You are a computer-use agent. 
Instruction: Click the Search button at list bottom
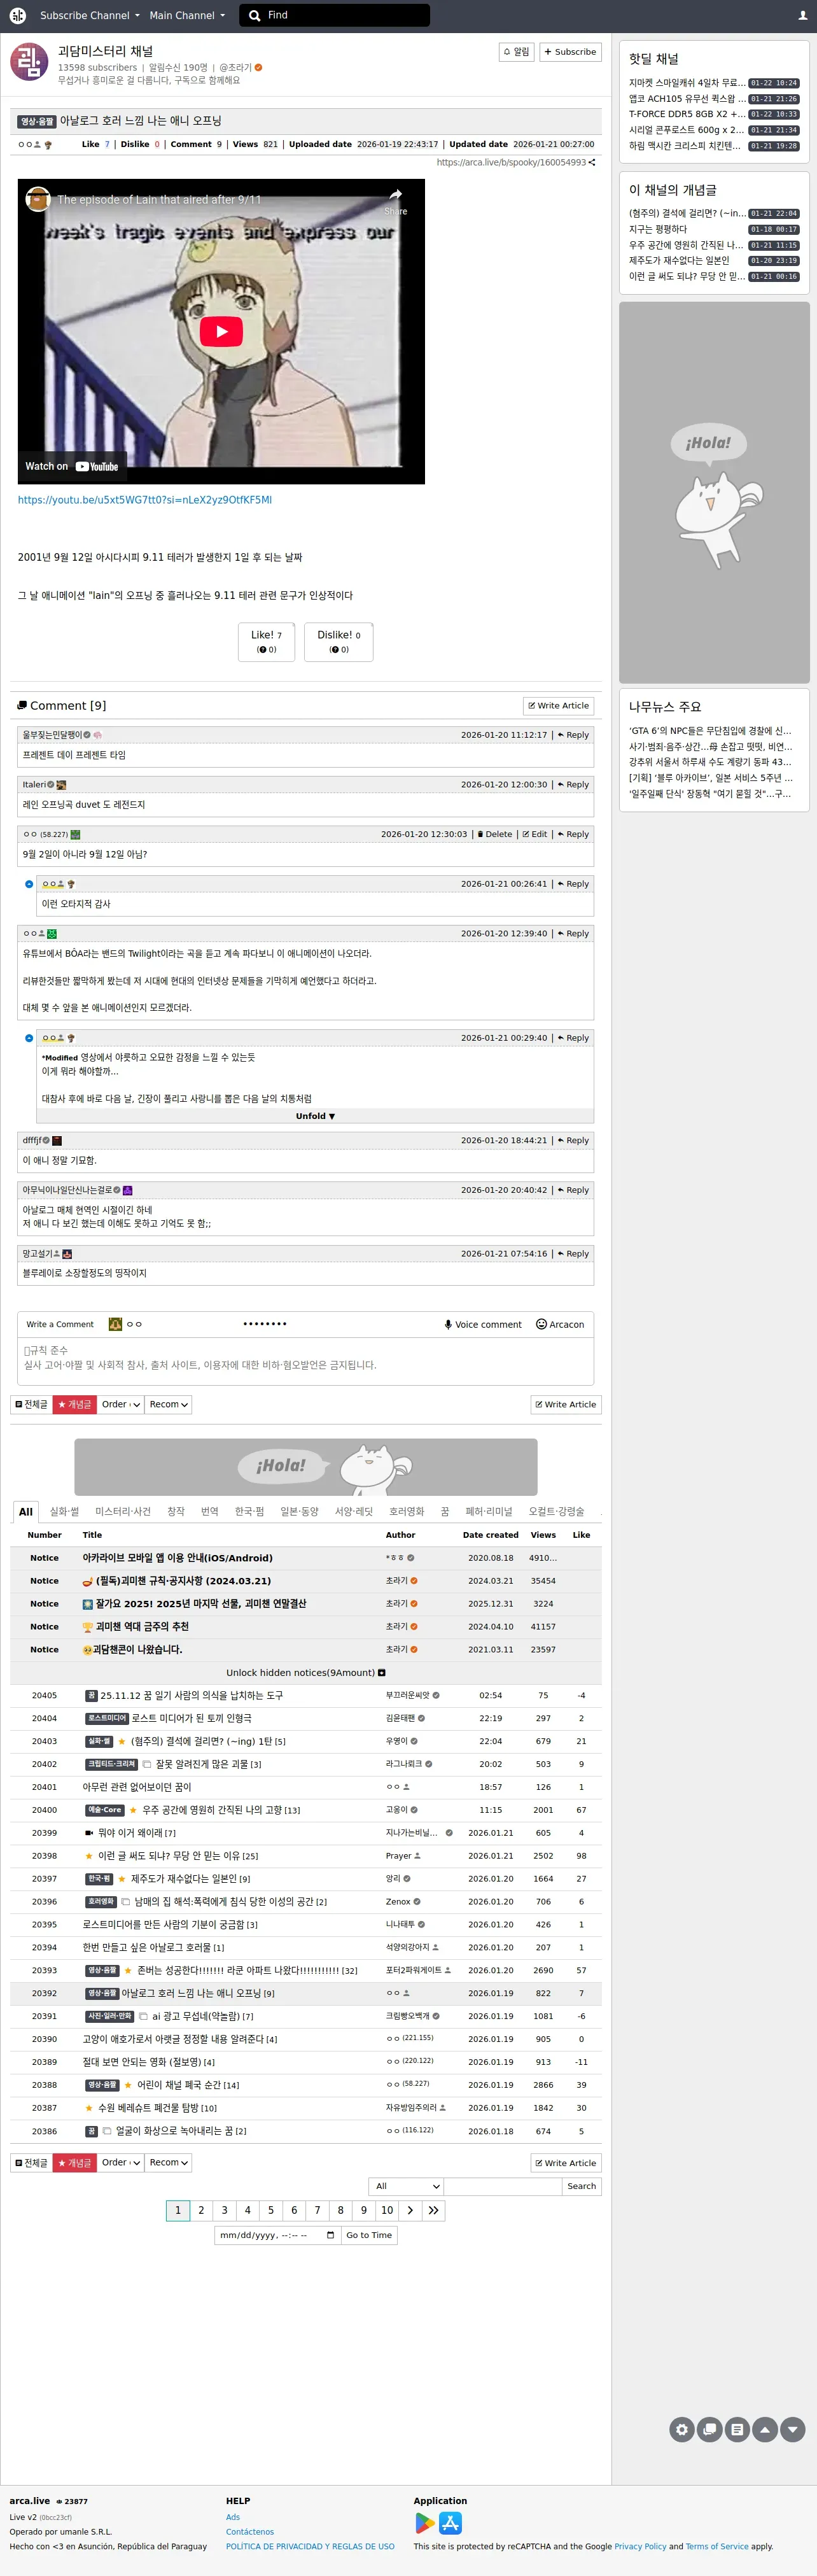tap(581, 2186)
